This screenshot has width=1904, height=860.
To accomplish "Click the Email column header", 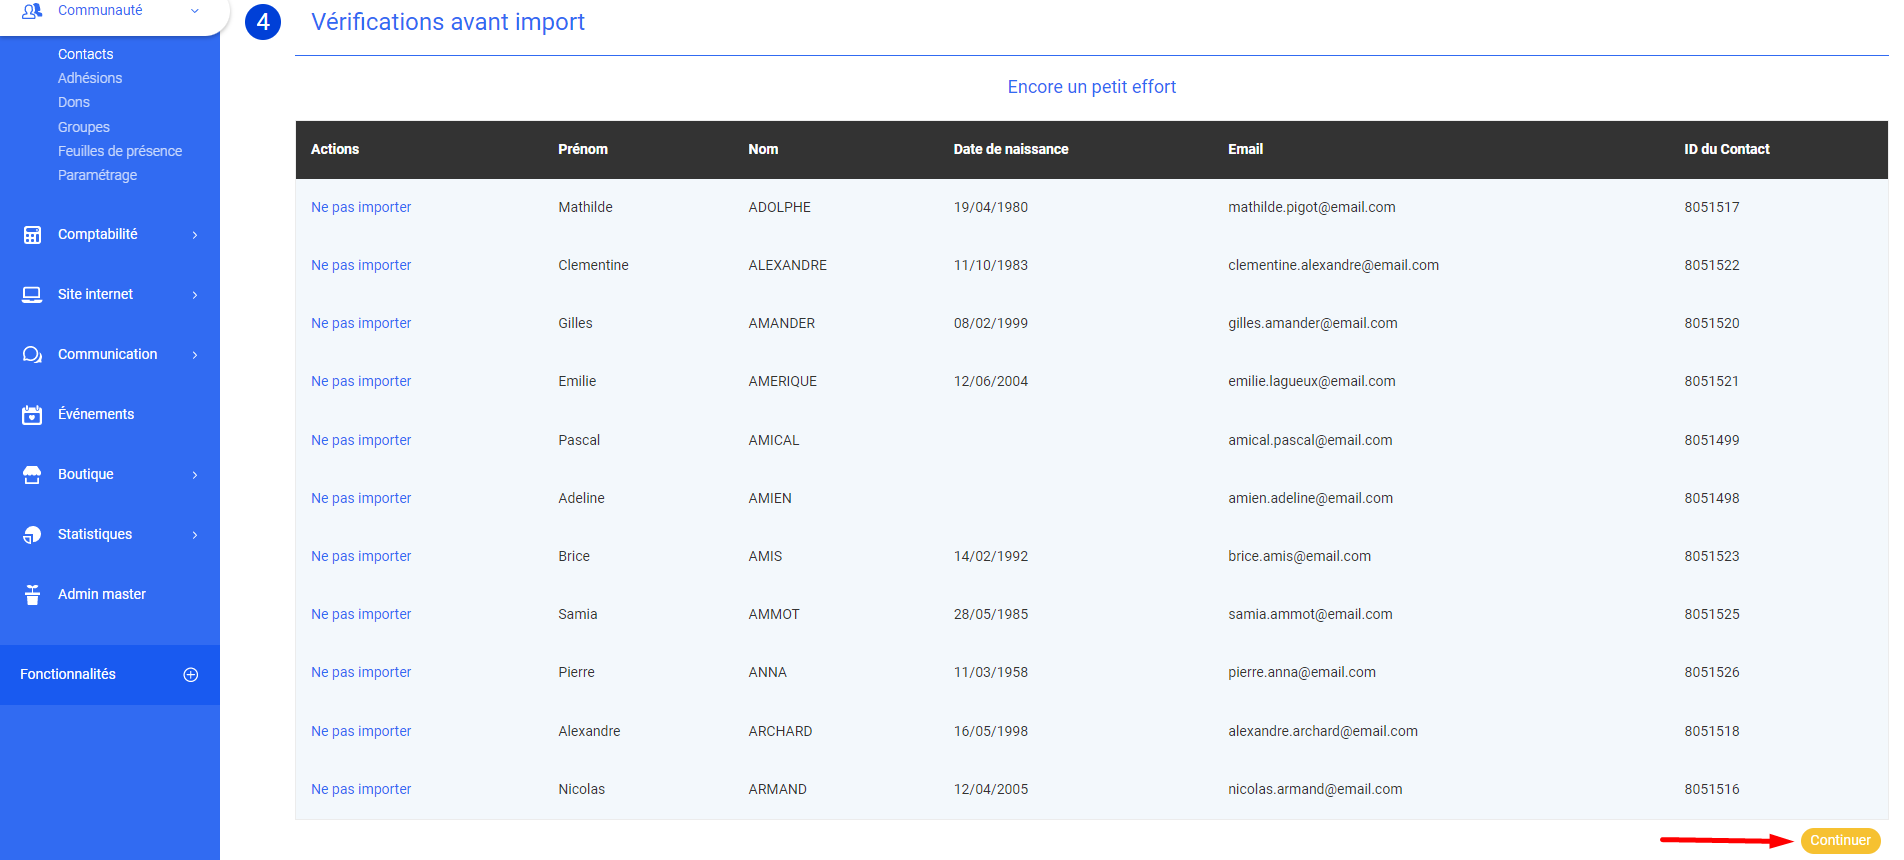I will point(1246,149).
